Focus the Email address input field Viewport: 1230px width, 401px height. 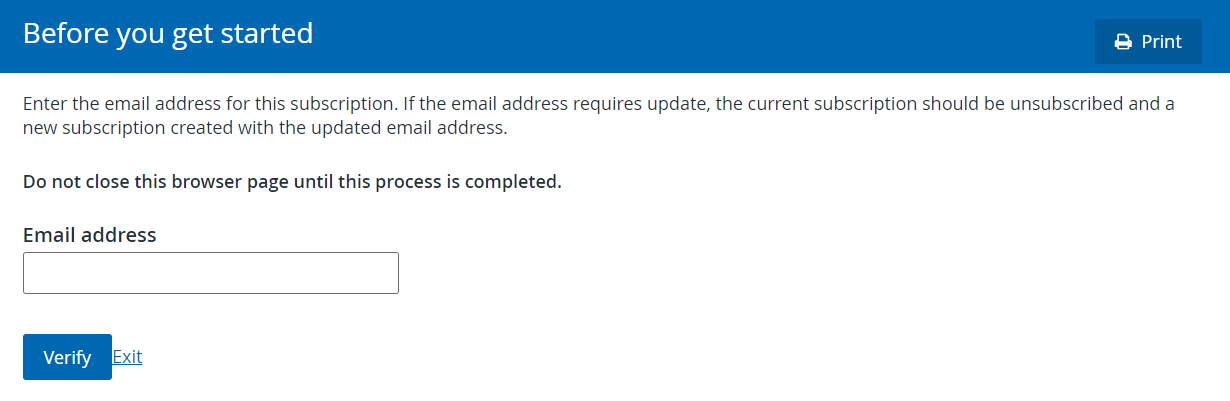coord(211,273)
